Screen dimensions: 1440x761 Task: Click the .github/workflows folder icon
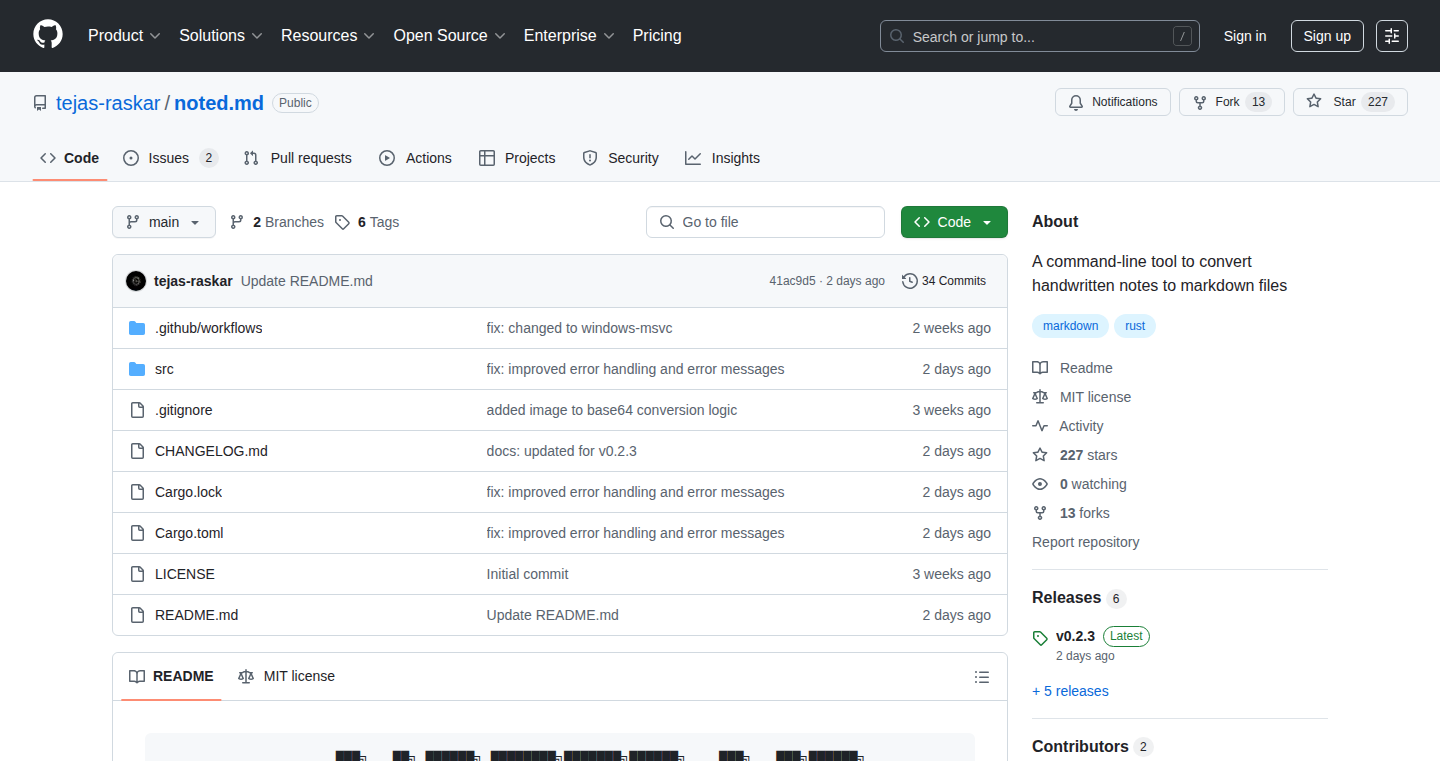point(137,328)
